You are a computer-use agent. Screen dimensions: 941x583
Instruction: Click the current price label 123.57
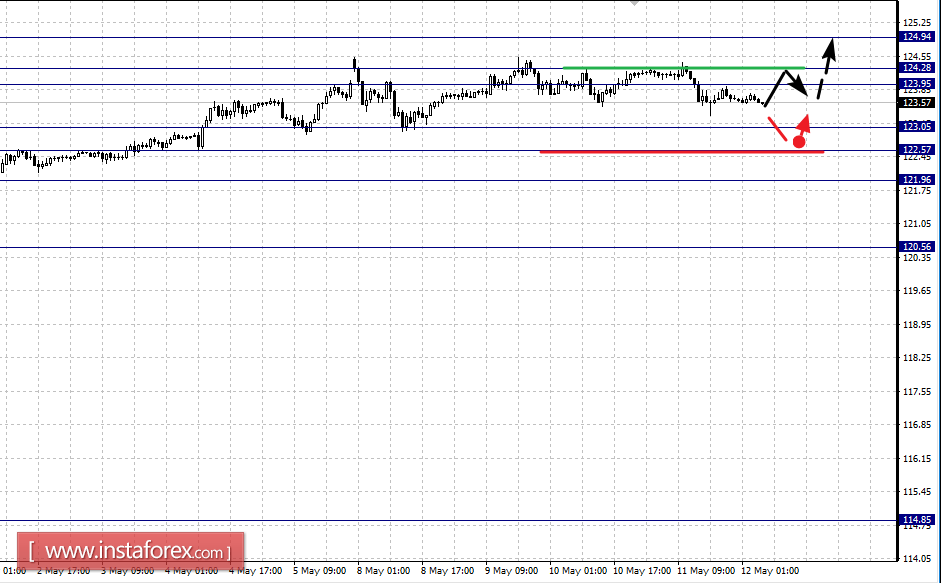[x=917, y=103]
